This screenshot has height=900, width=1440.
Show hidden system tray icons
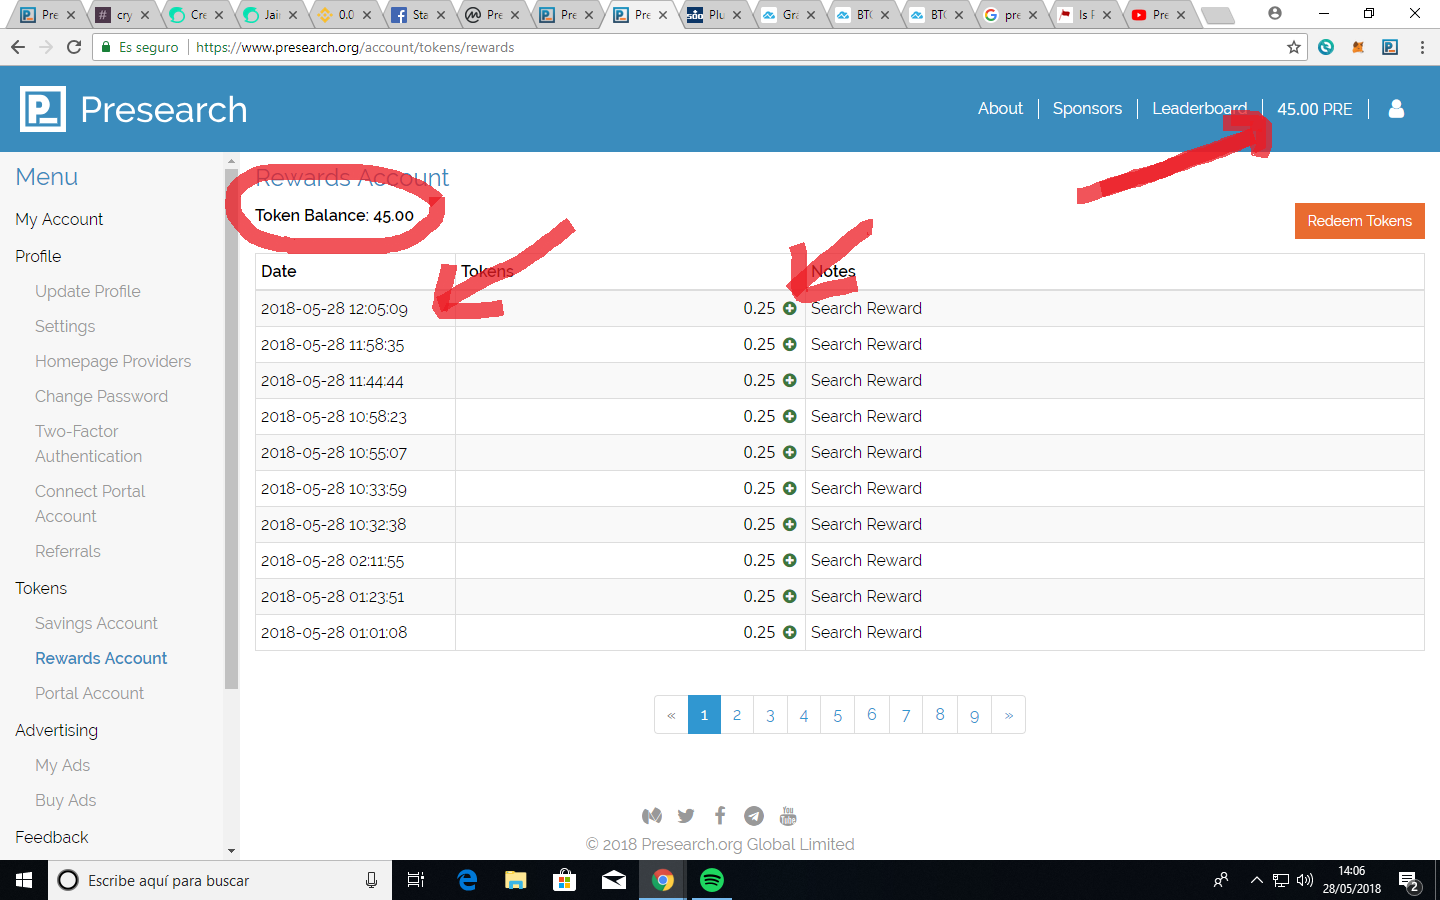click(1256, 880)
